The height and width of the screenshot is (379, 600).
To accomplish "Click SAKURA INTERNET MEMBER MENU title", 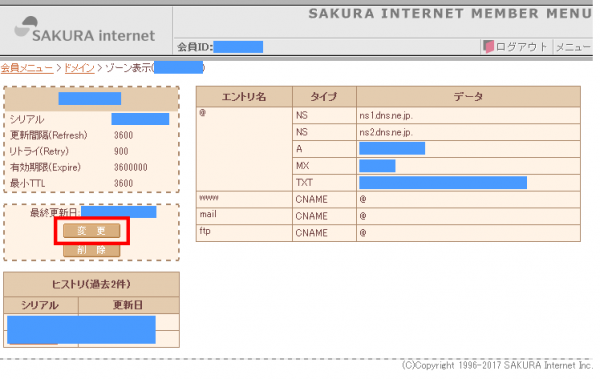I will pyautogui.click(x=450, y=13).
